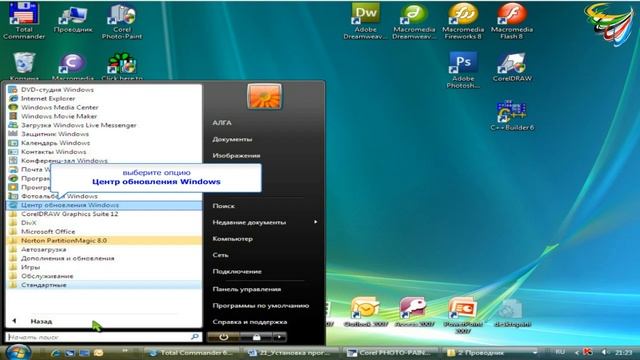This screenshot has height=360, width=640.
Task: Open shutdown options arrow menu
Action: (x=280, y=337)
